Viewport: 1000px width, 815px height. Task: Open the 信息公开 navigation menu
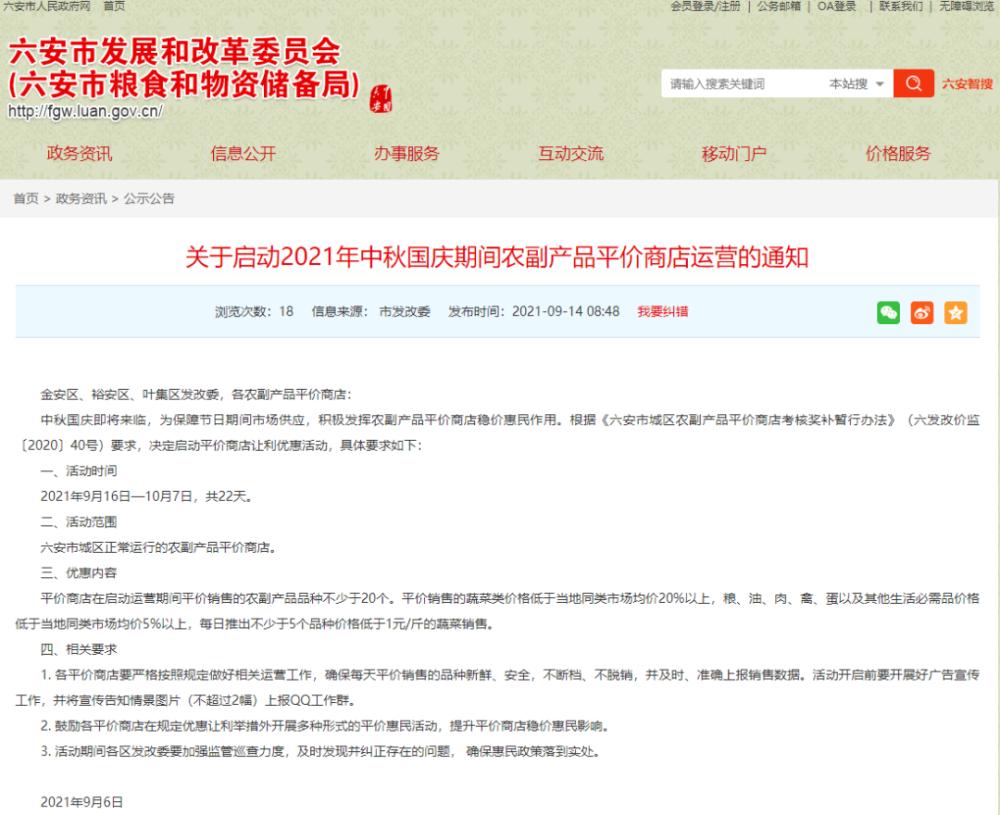243,153
